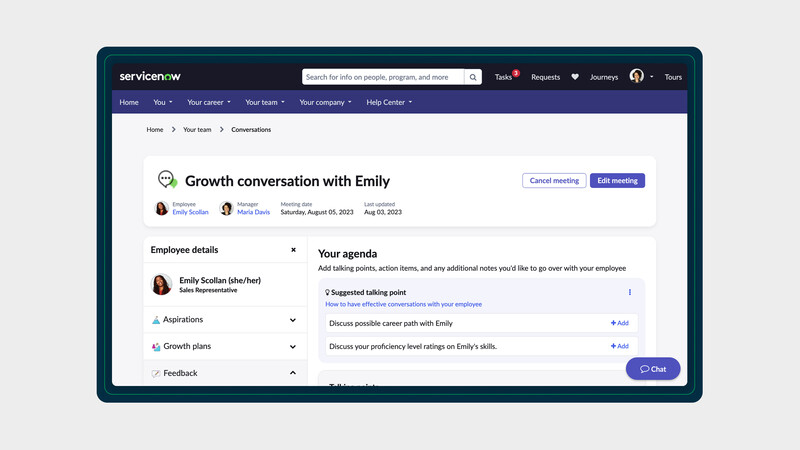The width and height of the screenshot is (800, 450).
Task: Click the search magnifier icon
Action: [473, 77]
